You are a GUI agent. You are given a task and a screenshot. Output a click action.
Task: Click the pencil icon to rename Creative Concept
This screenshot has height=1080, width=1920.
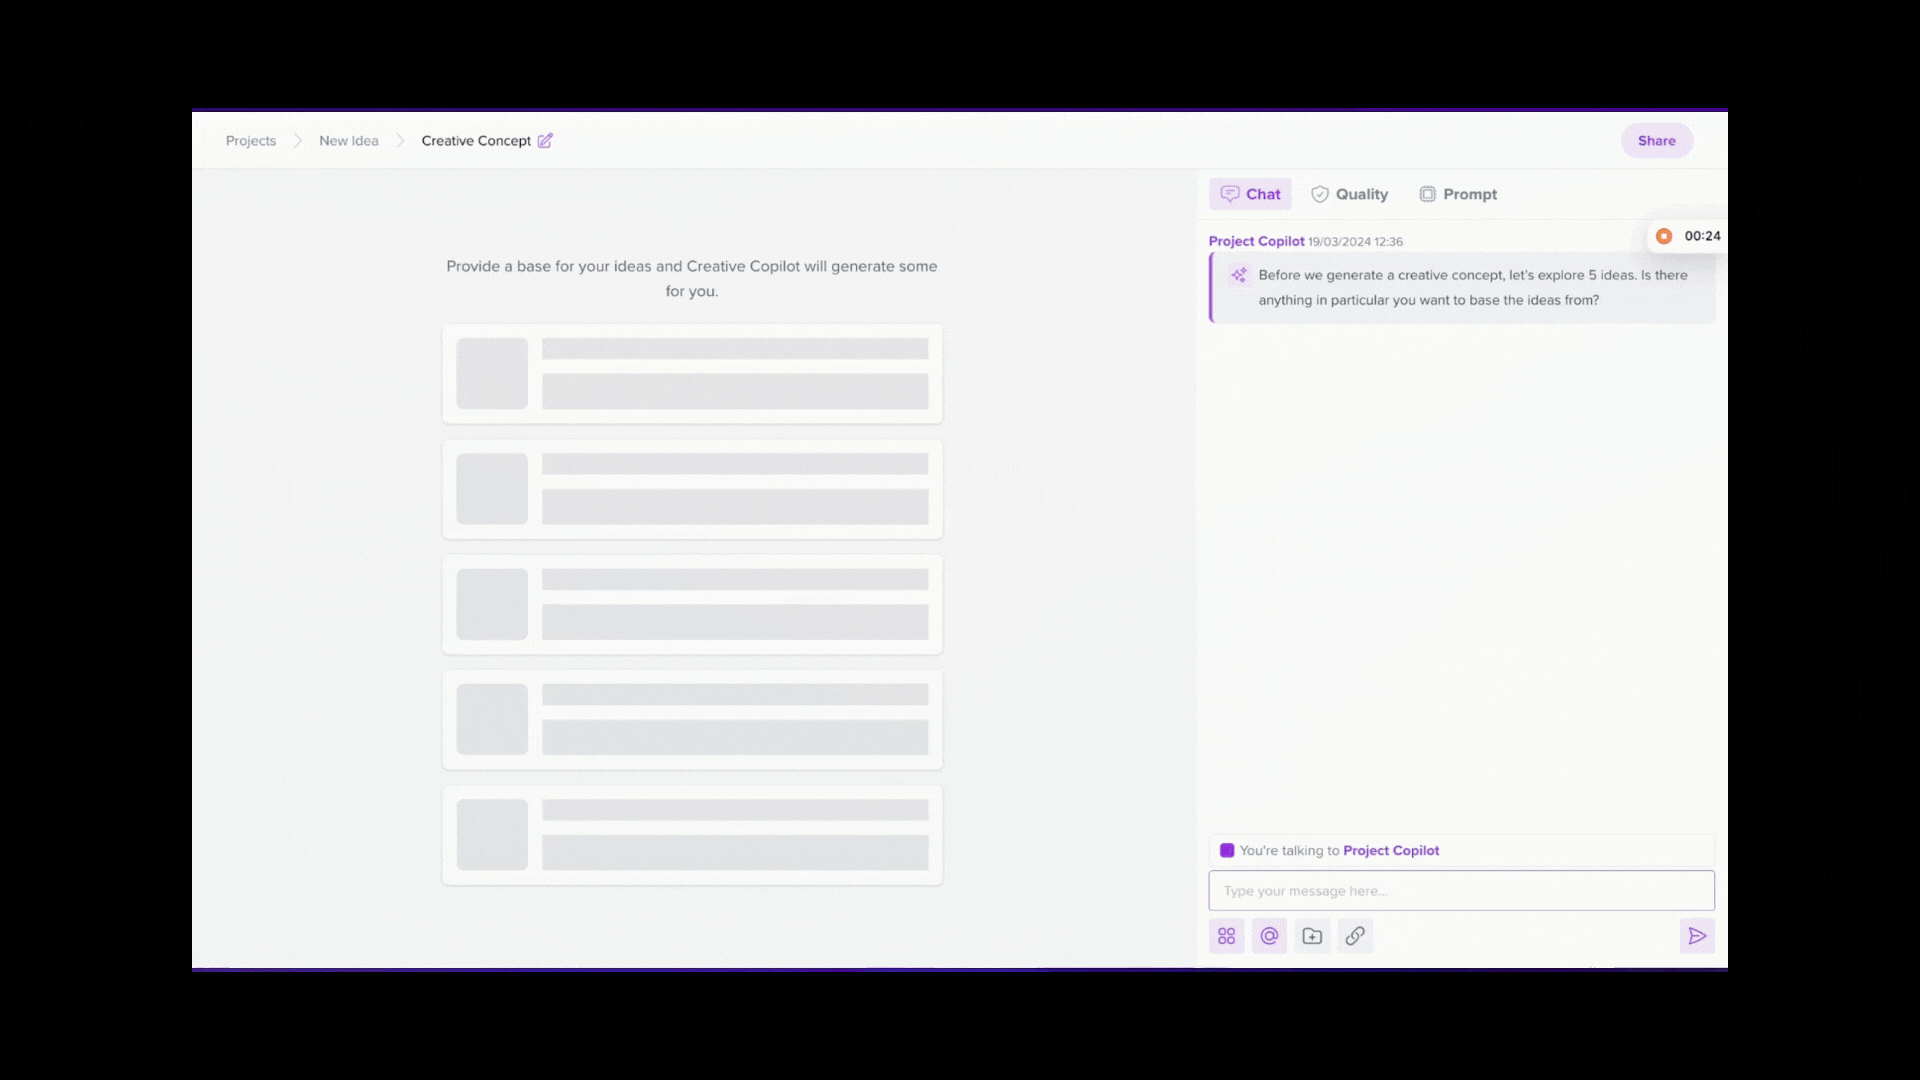(545, 140)
